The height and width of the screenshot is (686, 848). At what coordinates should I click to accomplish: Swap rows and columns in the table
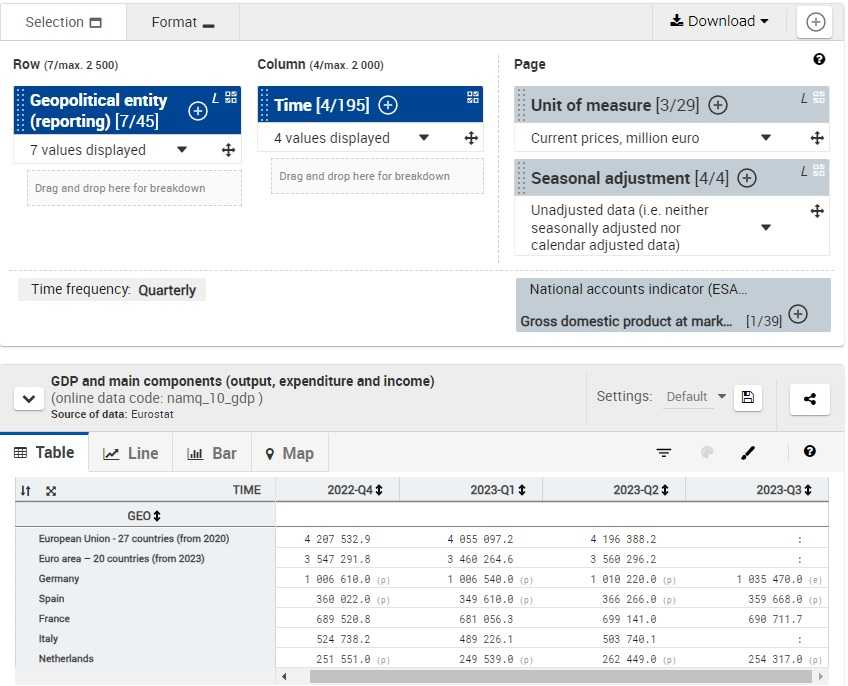[26, 491]
